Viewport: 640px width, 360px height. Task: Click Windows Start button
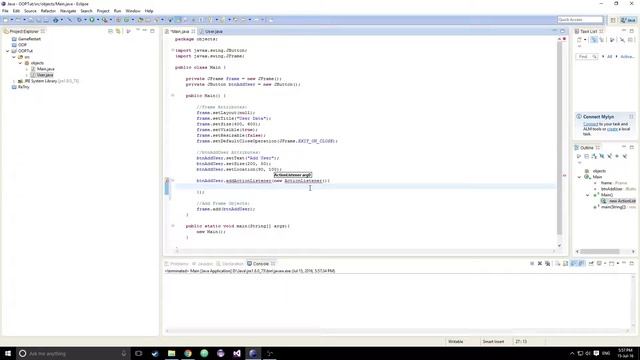tap(8, 353)
